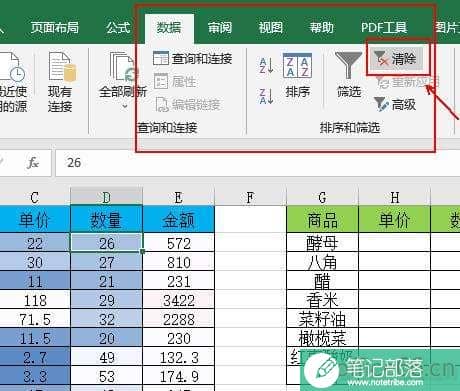Click the 重新应用 filter button
The width and height of the screenshot is (460, 391).
(x=408, y=82)
